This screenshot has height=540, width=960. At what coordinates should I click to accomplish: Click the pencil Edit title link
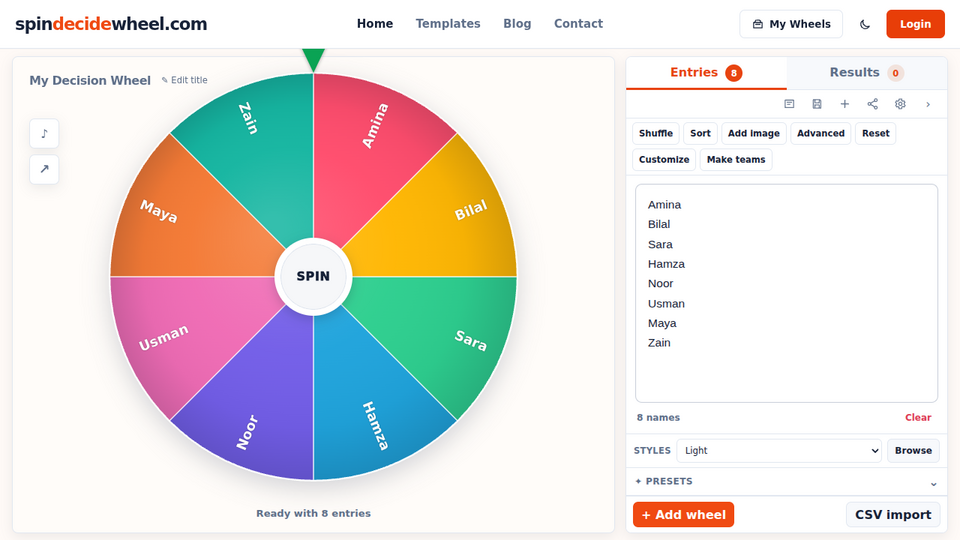(184, 80)
